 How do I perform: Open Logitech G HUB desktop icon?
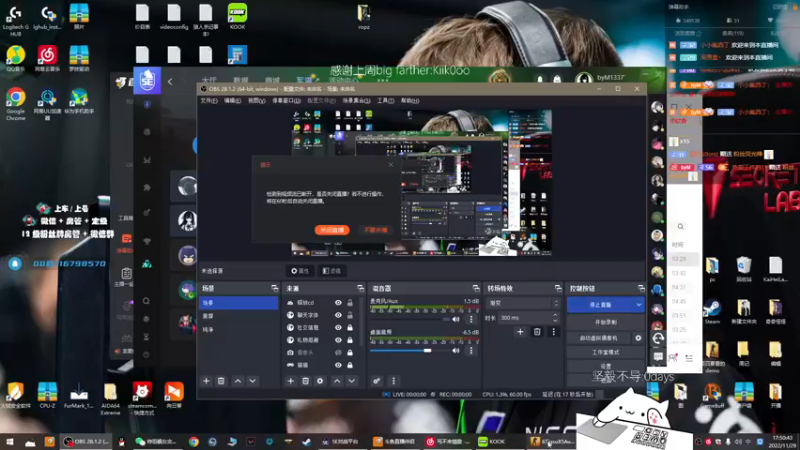coord(16,19)
